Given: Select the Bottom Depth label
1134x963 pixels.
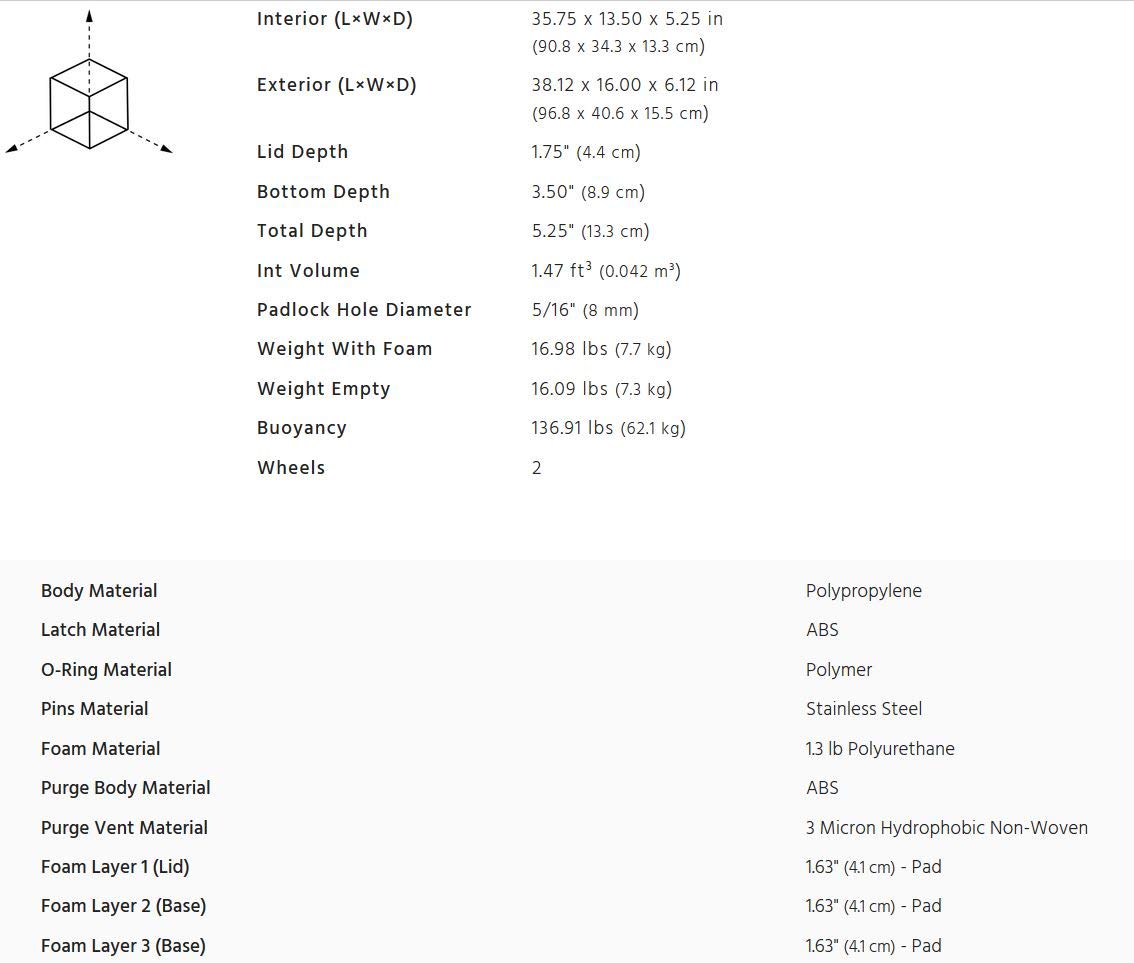Looking at the screenshot, I should tap(323, 192).
